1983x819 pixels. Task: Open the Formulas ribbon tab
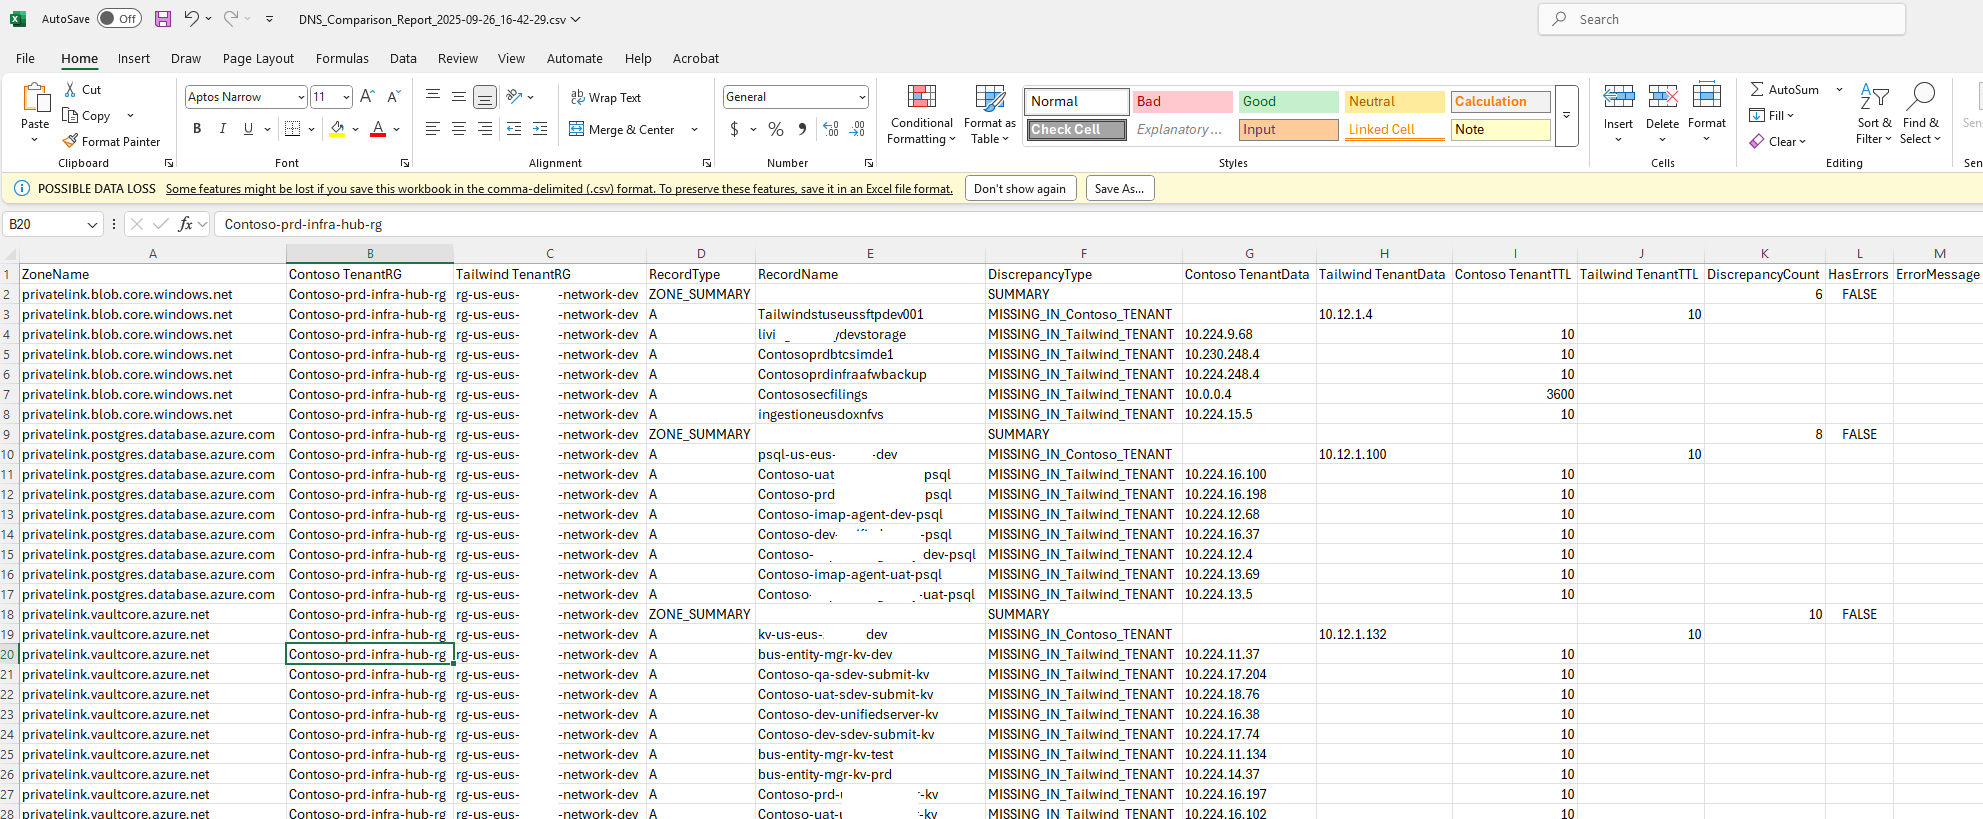(x=342, y=59)
